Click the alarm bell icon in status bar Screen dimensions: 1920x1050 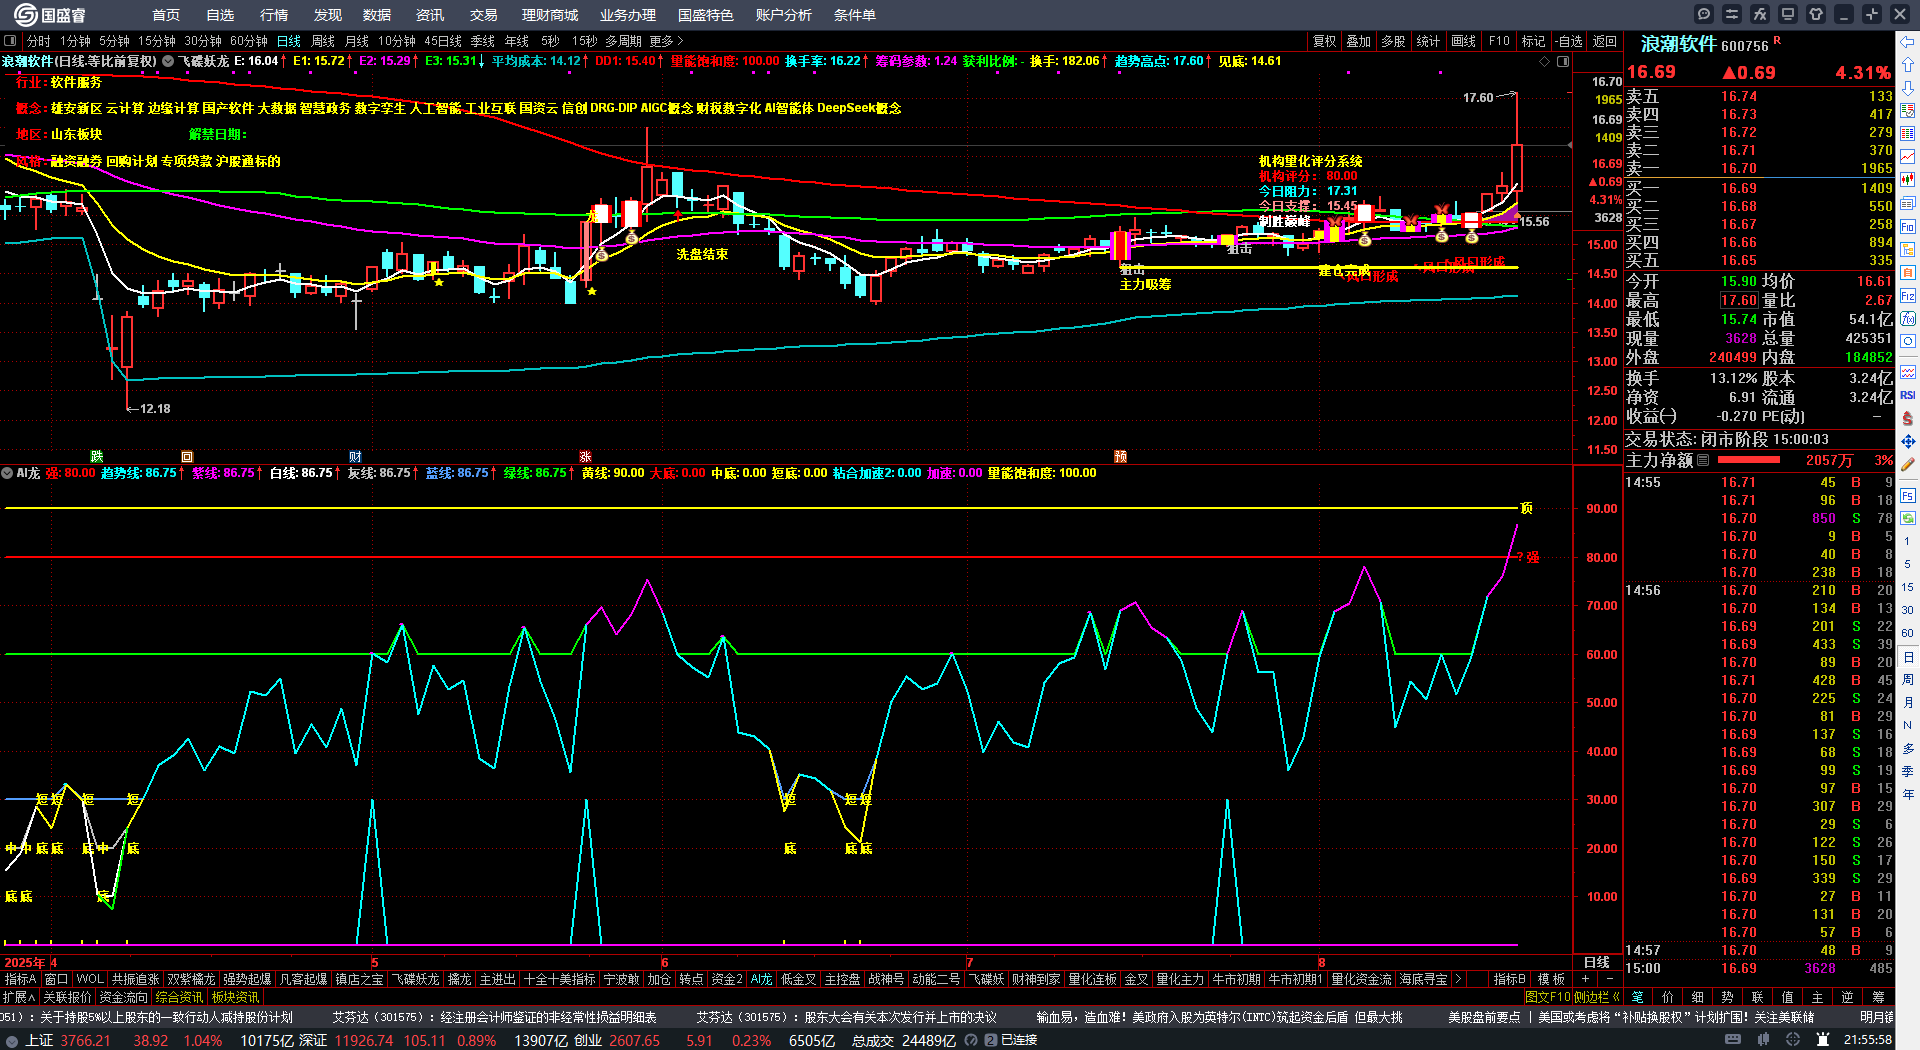pos(1824,1040)
